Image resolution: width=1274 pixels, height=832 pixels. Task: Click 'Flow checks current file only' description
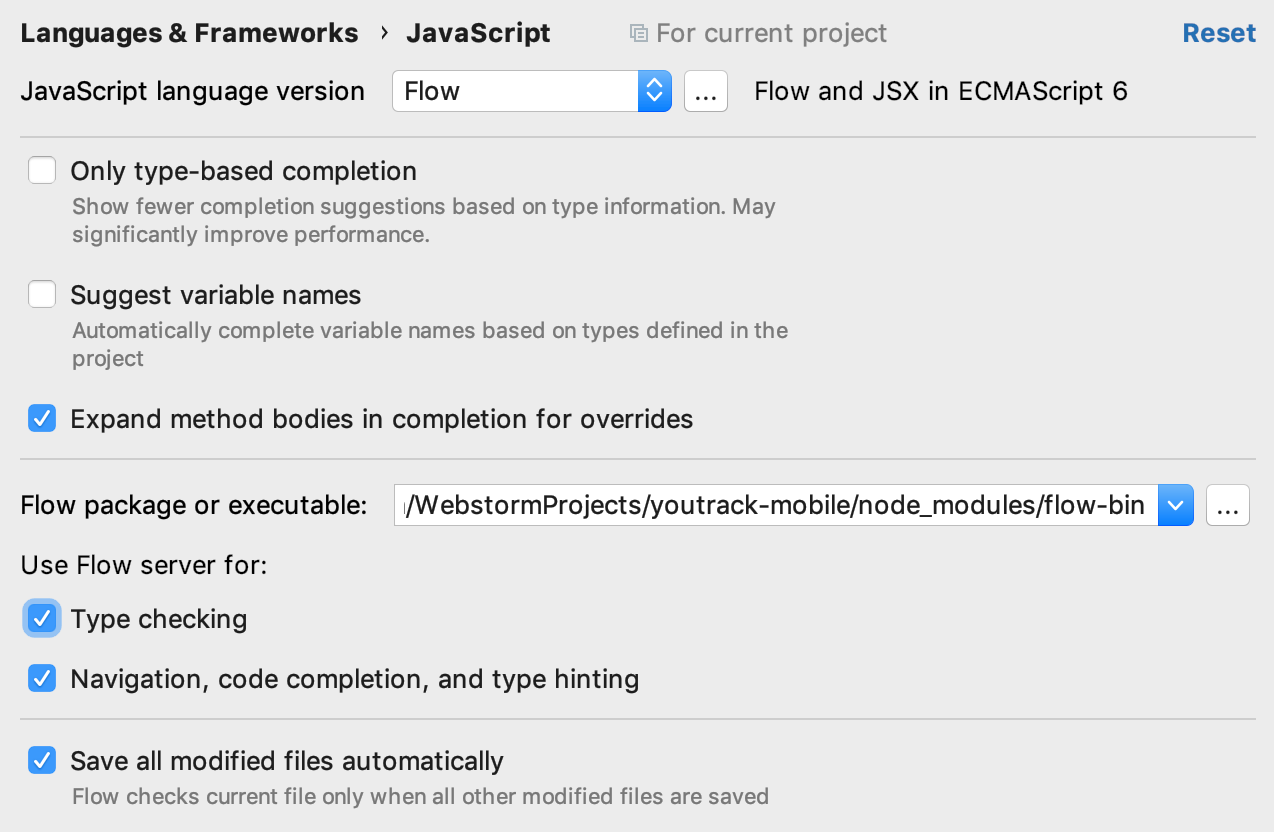tap(420, 797)
